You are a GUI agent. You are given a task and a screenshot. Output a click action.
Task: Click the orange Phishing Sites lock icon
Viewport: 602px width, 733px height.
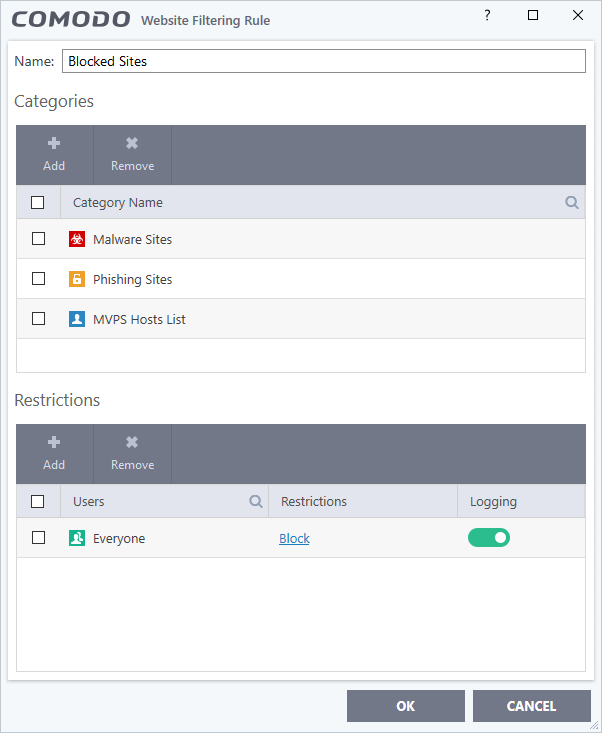77,280
